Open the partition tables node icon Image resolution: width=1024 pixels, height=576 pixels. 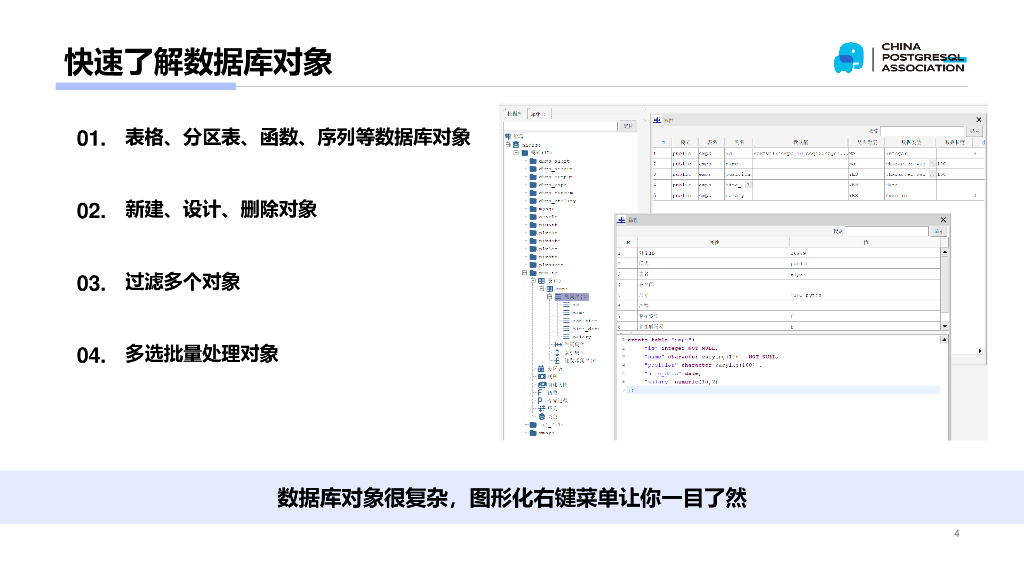[x=541, y=369]
